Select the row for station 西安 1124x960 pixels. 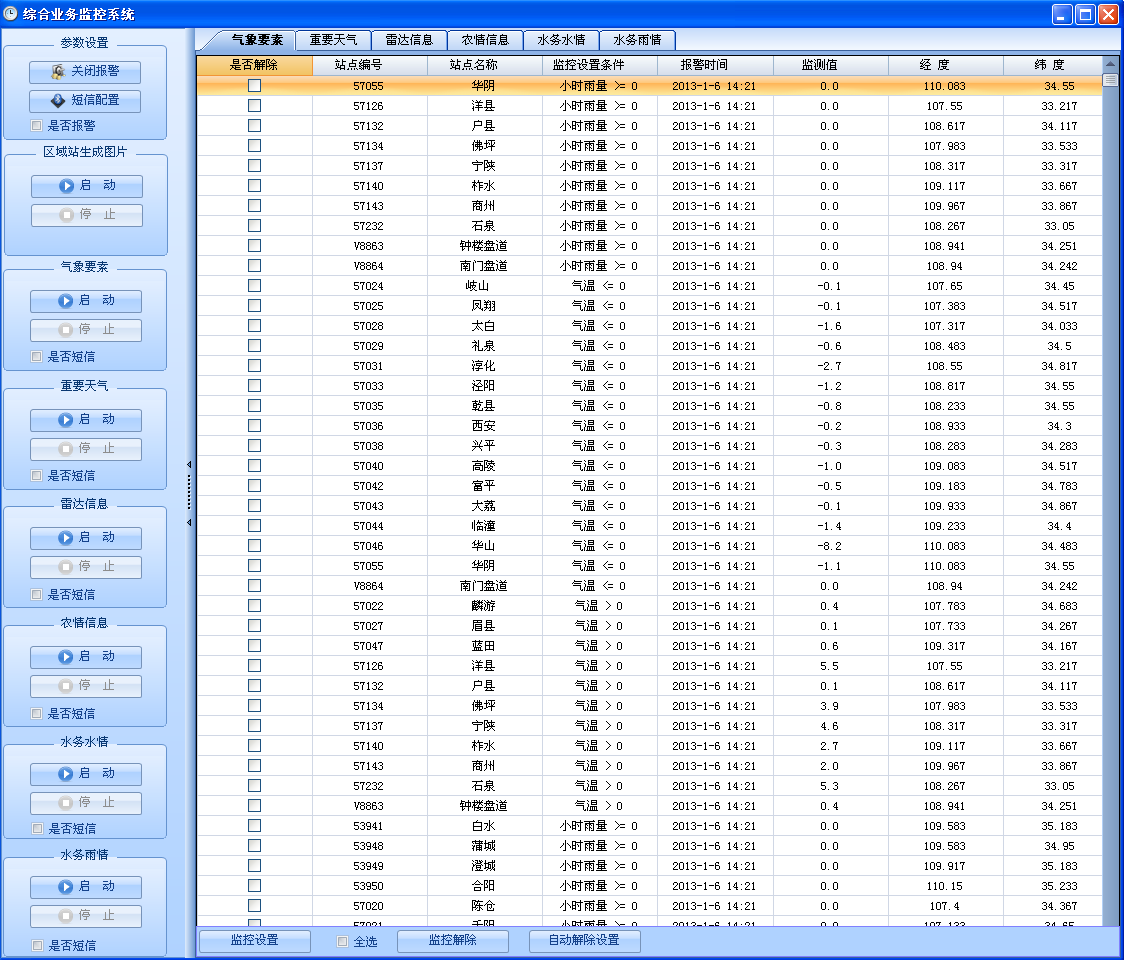[483, 426]
